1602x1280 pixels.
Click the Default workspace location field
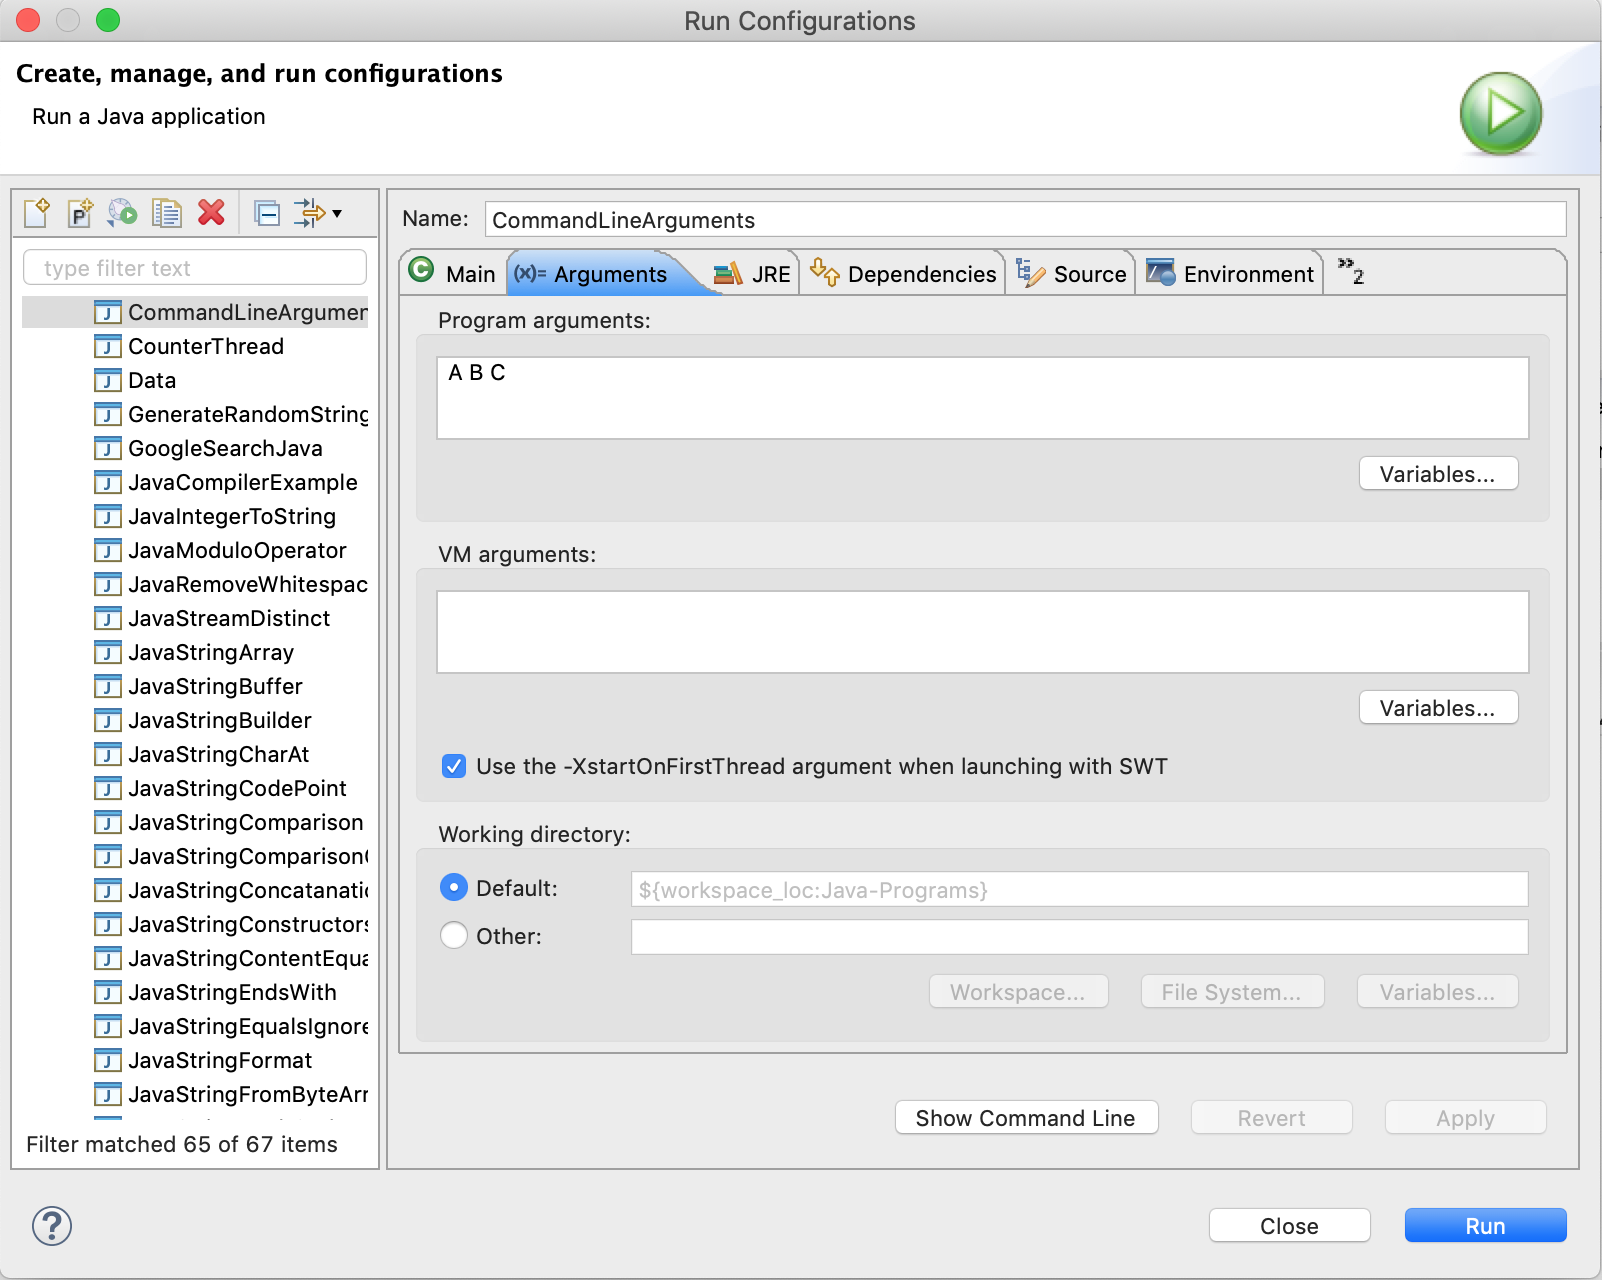(x=1079, y=889)
